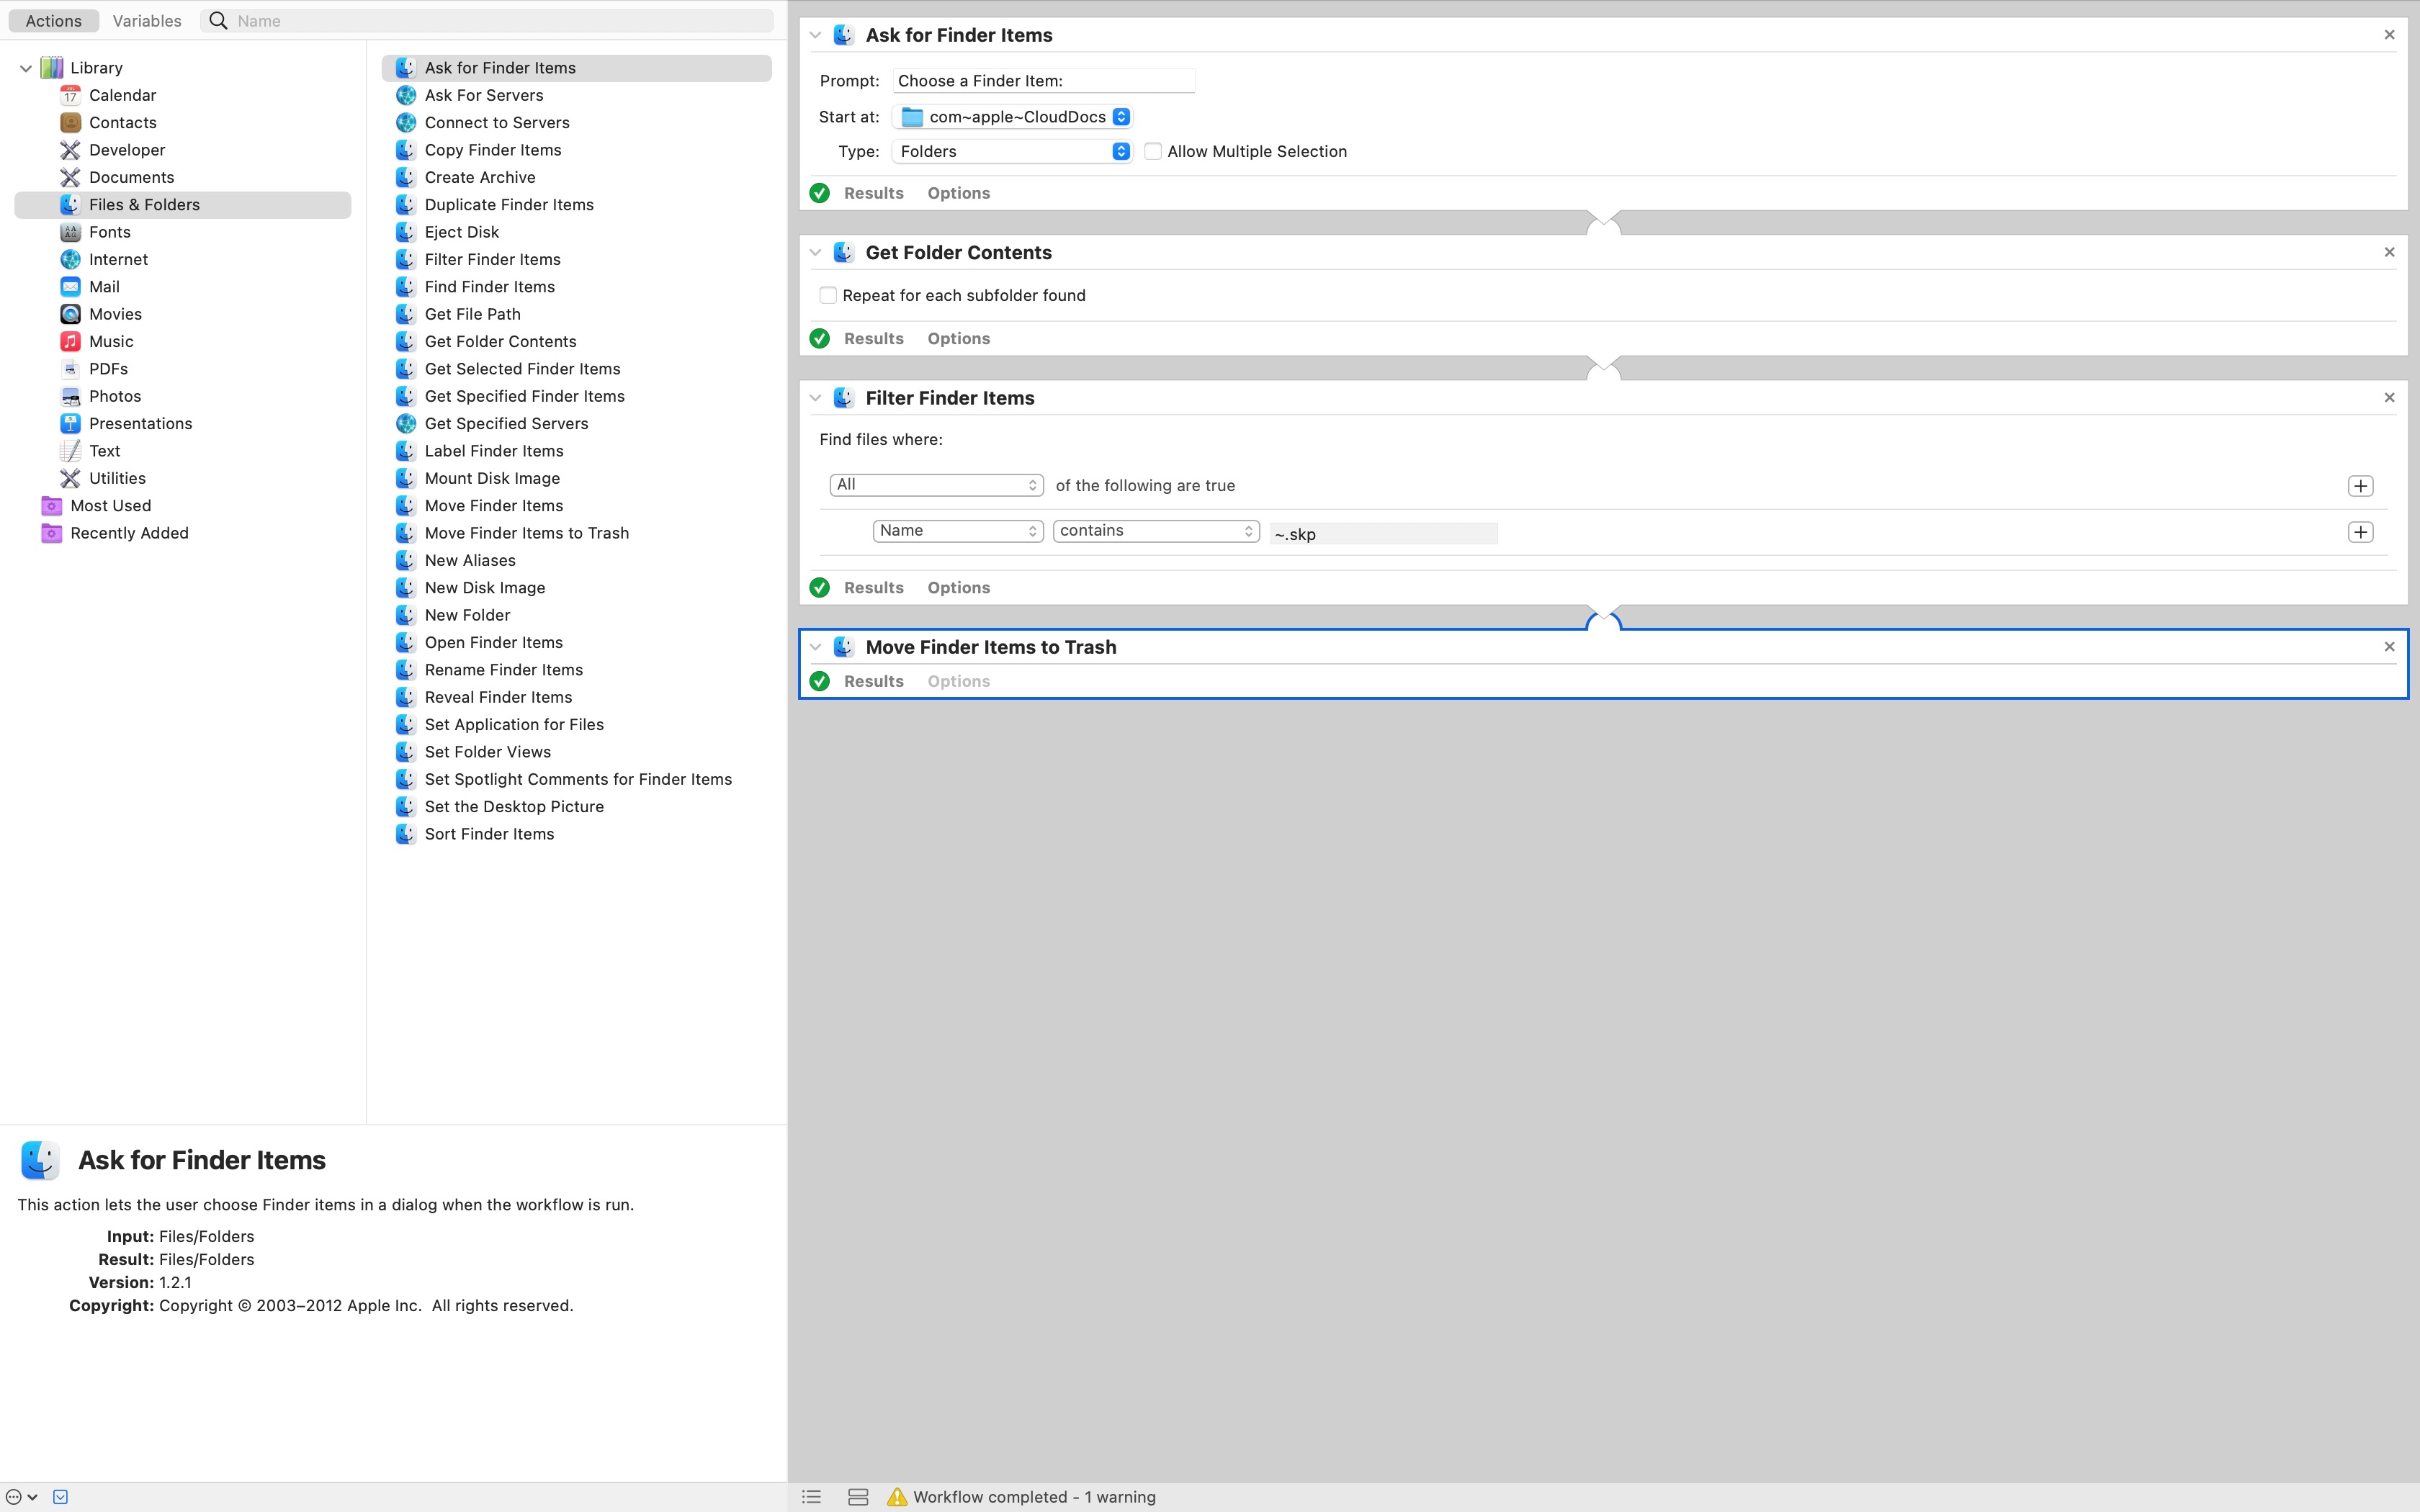Click the Name search field

point(500,21)
